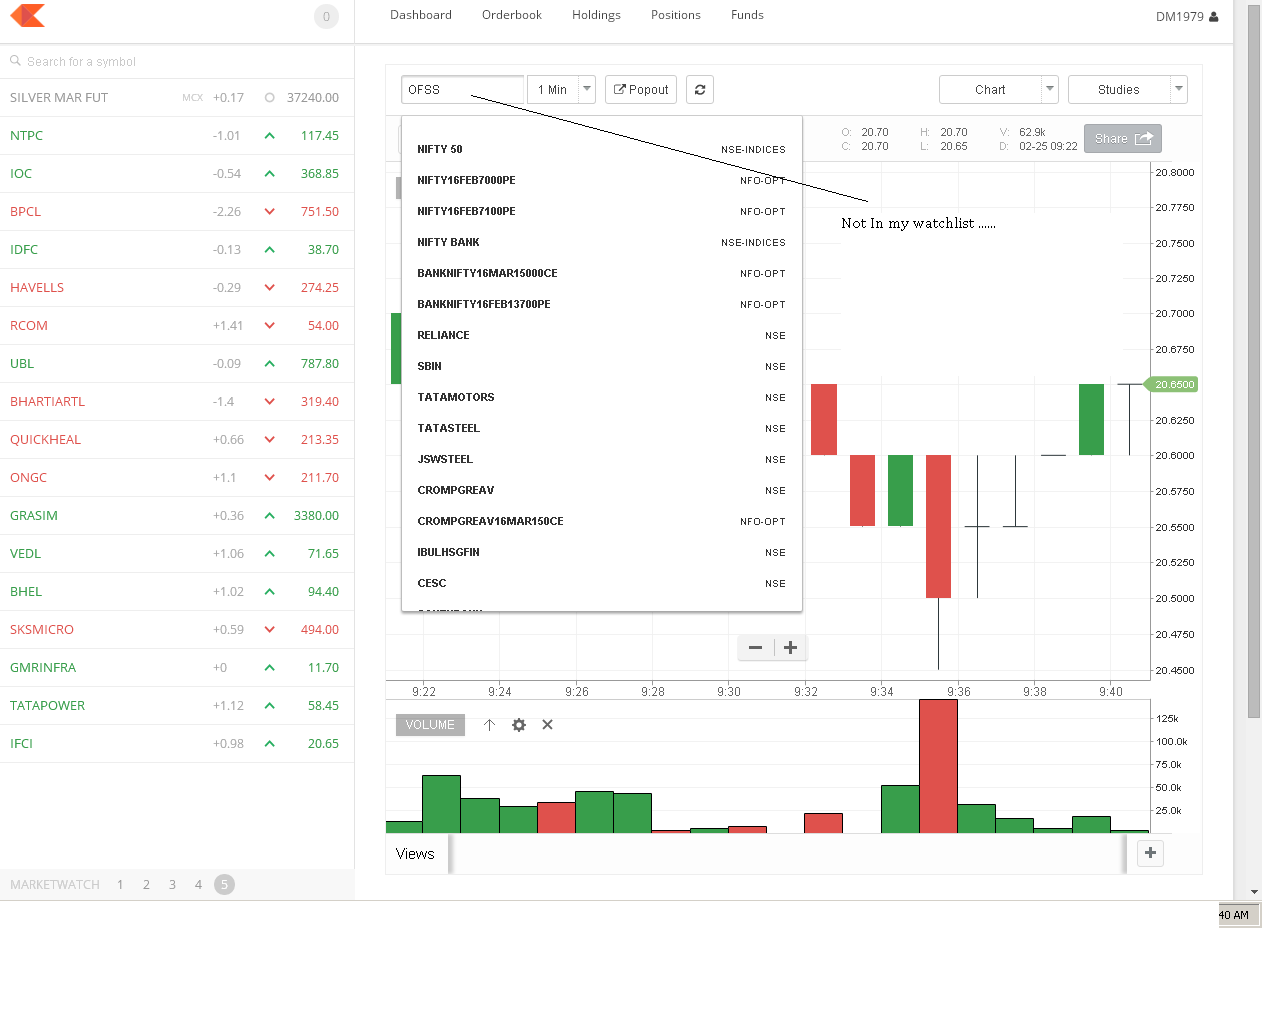The image size is (1280, 1024).
Task: Select CESC from the symbol dropdown
Action: pyautogui.click(x=601, y=584)
